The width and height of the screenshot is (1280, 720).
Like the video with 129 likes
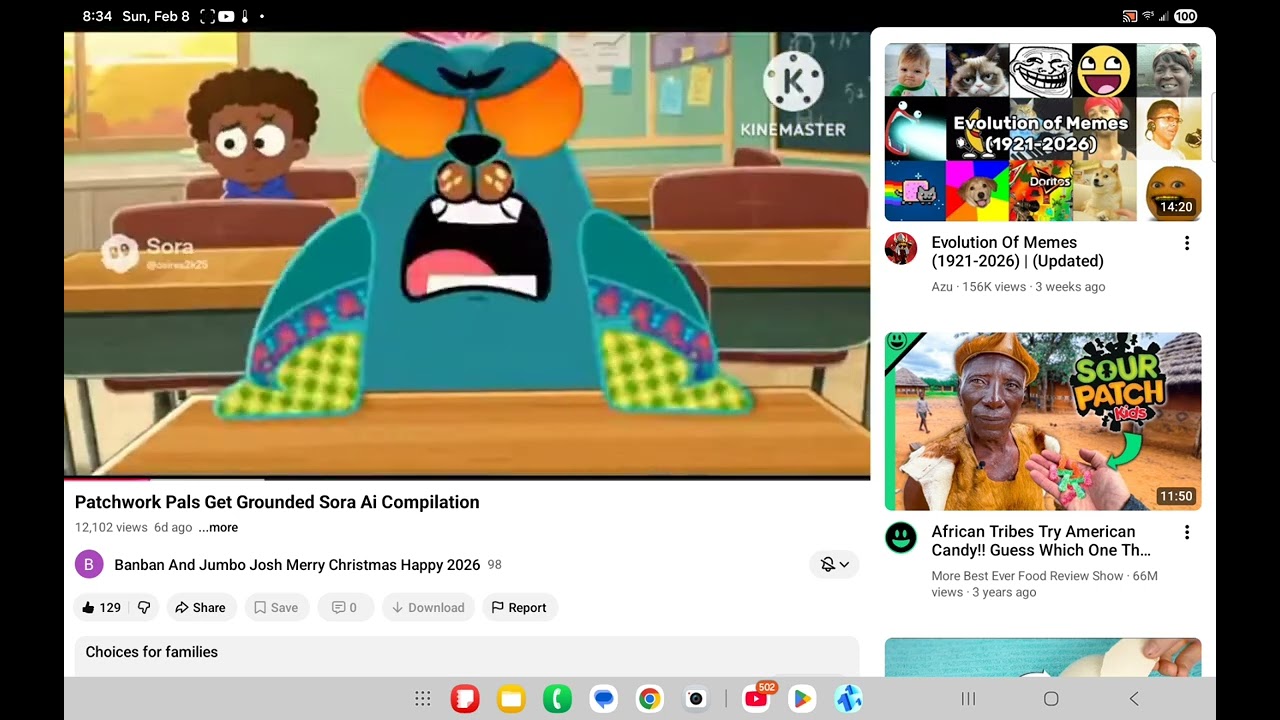pyautogui.click(x=101, y=607)
